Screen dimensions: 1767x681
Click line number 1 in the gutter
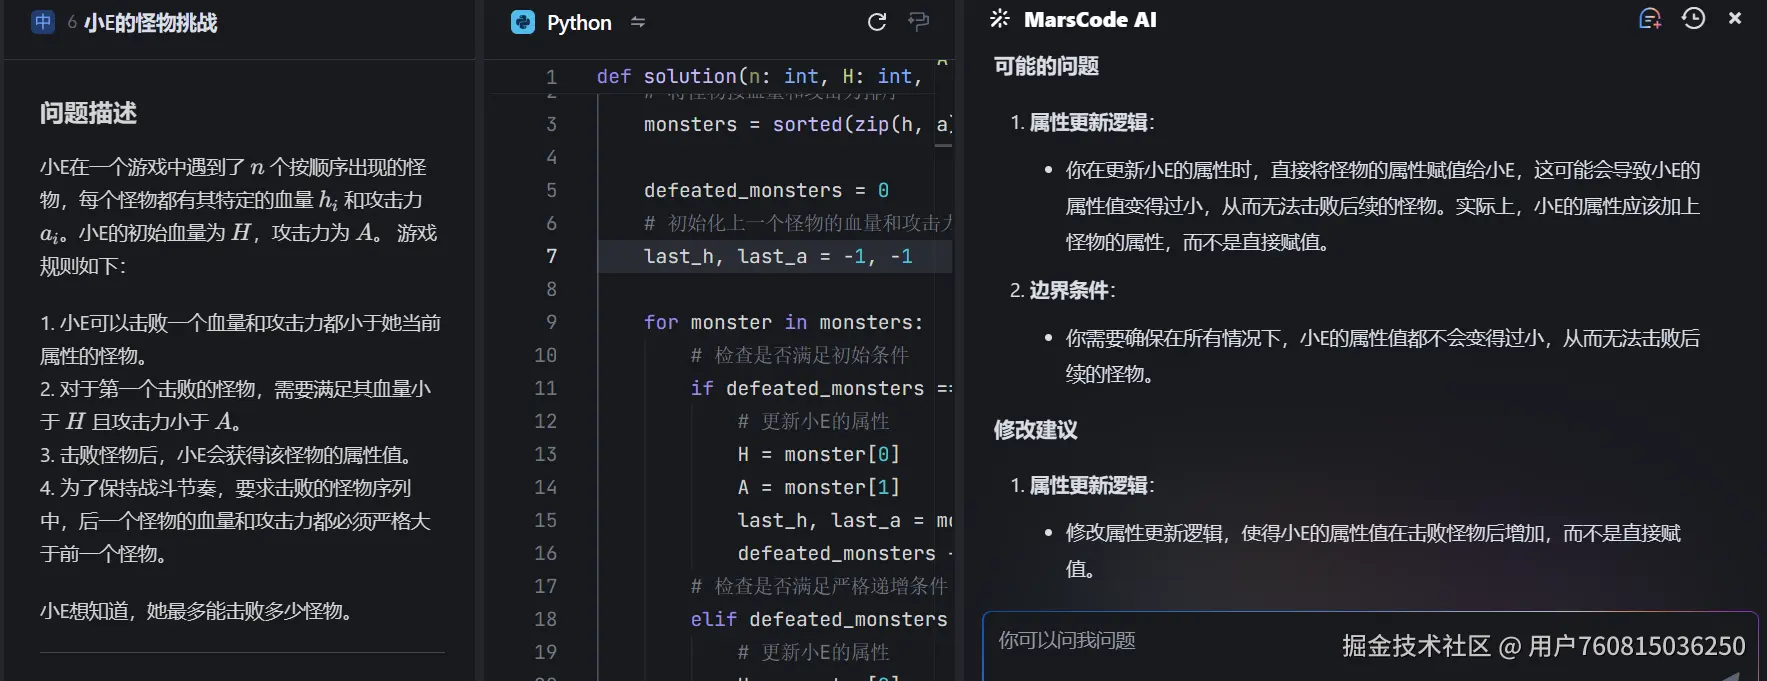click(x=551, y=76)
